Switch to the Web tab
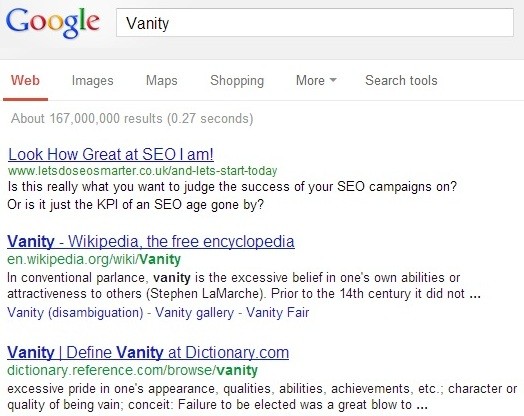 click(25, 81)
